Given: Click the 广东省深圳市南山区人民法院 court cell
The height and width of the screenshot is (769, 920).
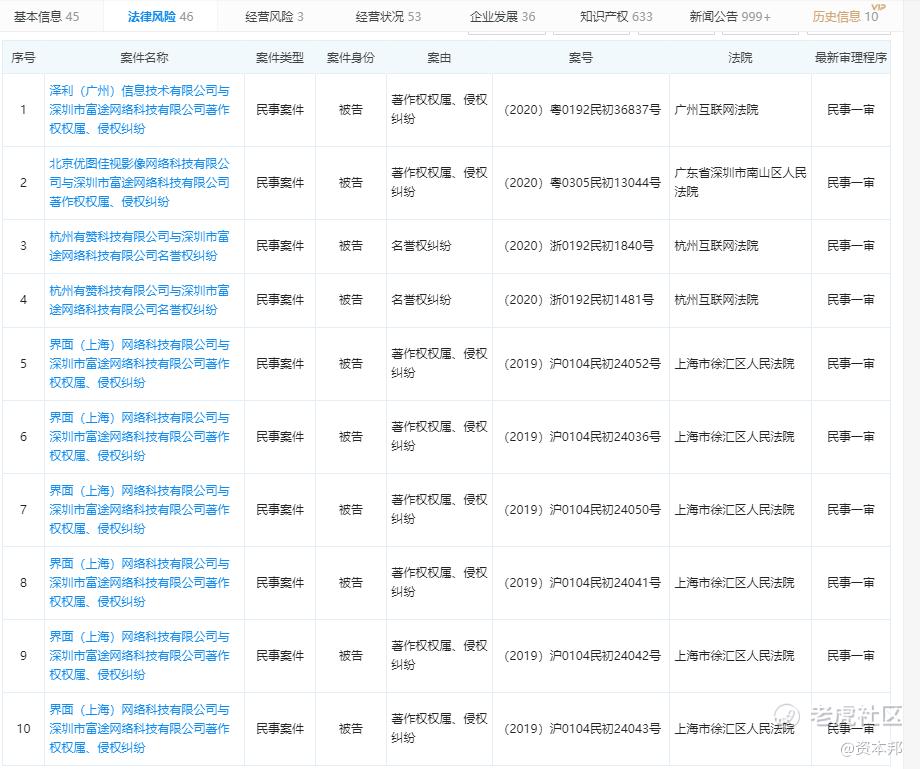Looking at the screenshot, I should 740,182.
